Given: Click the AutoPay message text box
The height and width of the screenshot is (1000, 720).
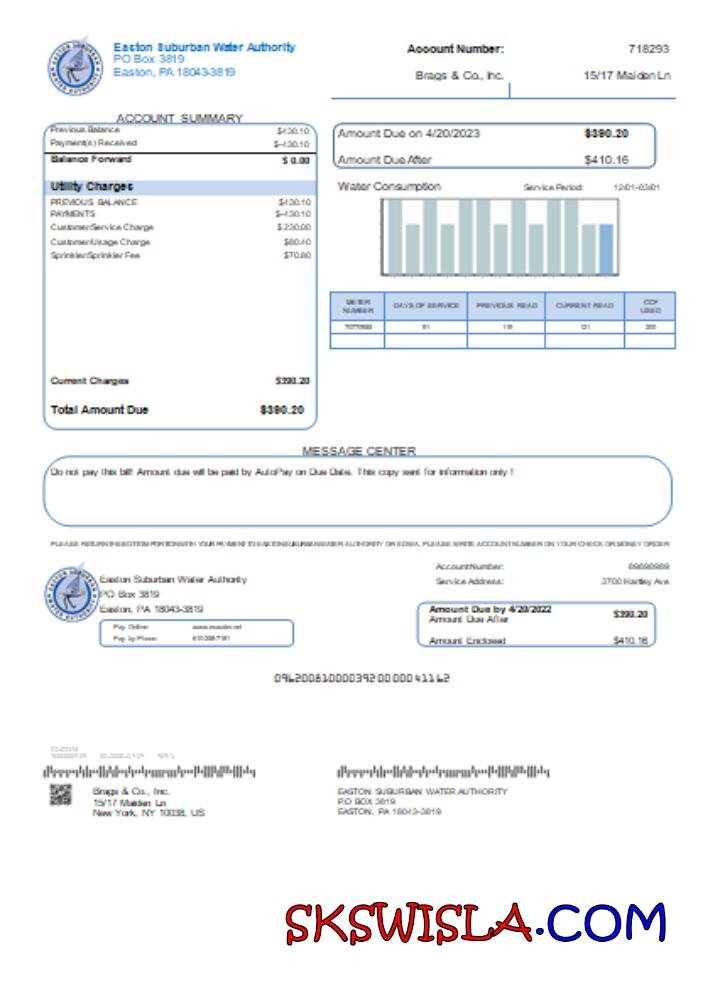Looking at the screenshot, I should [358, 491].
